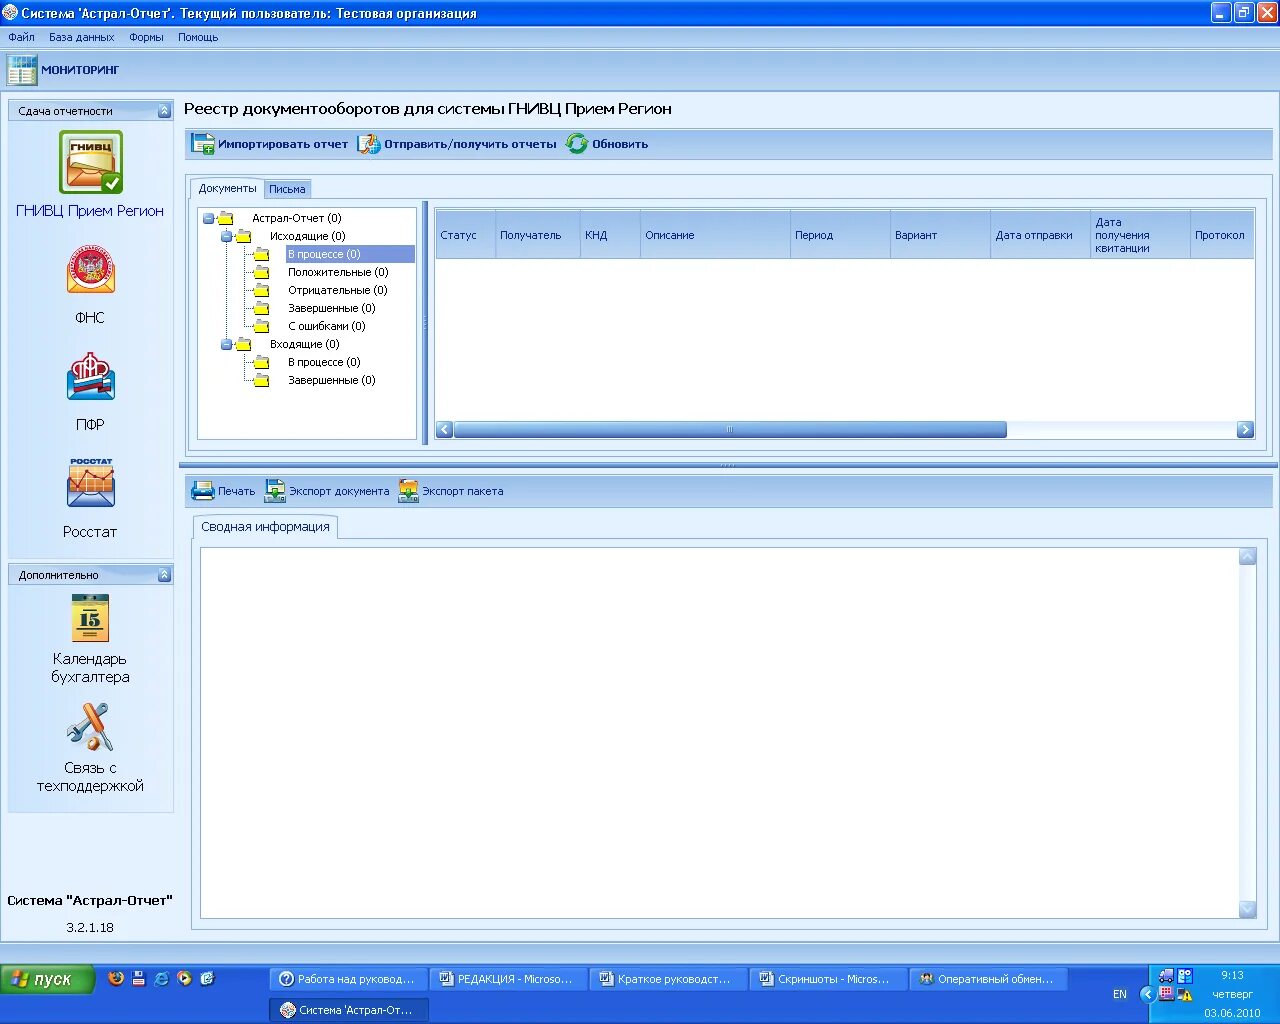Open the ФНС reporting icon
The image size is (1280, 1024).
(x=91, y=269)
